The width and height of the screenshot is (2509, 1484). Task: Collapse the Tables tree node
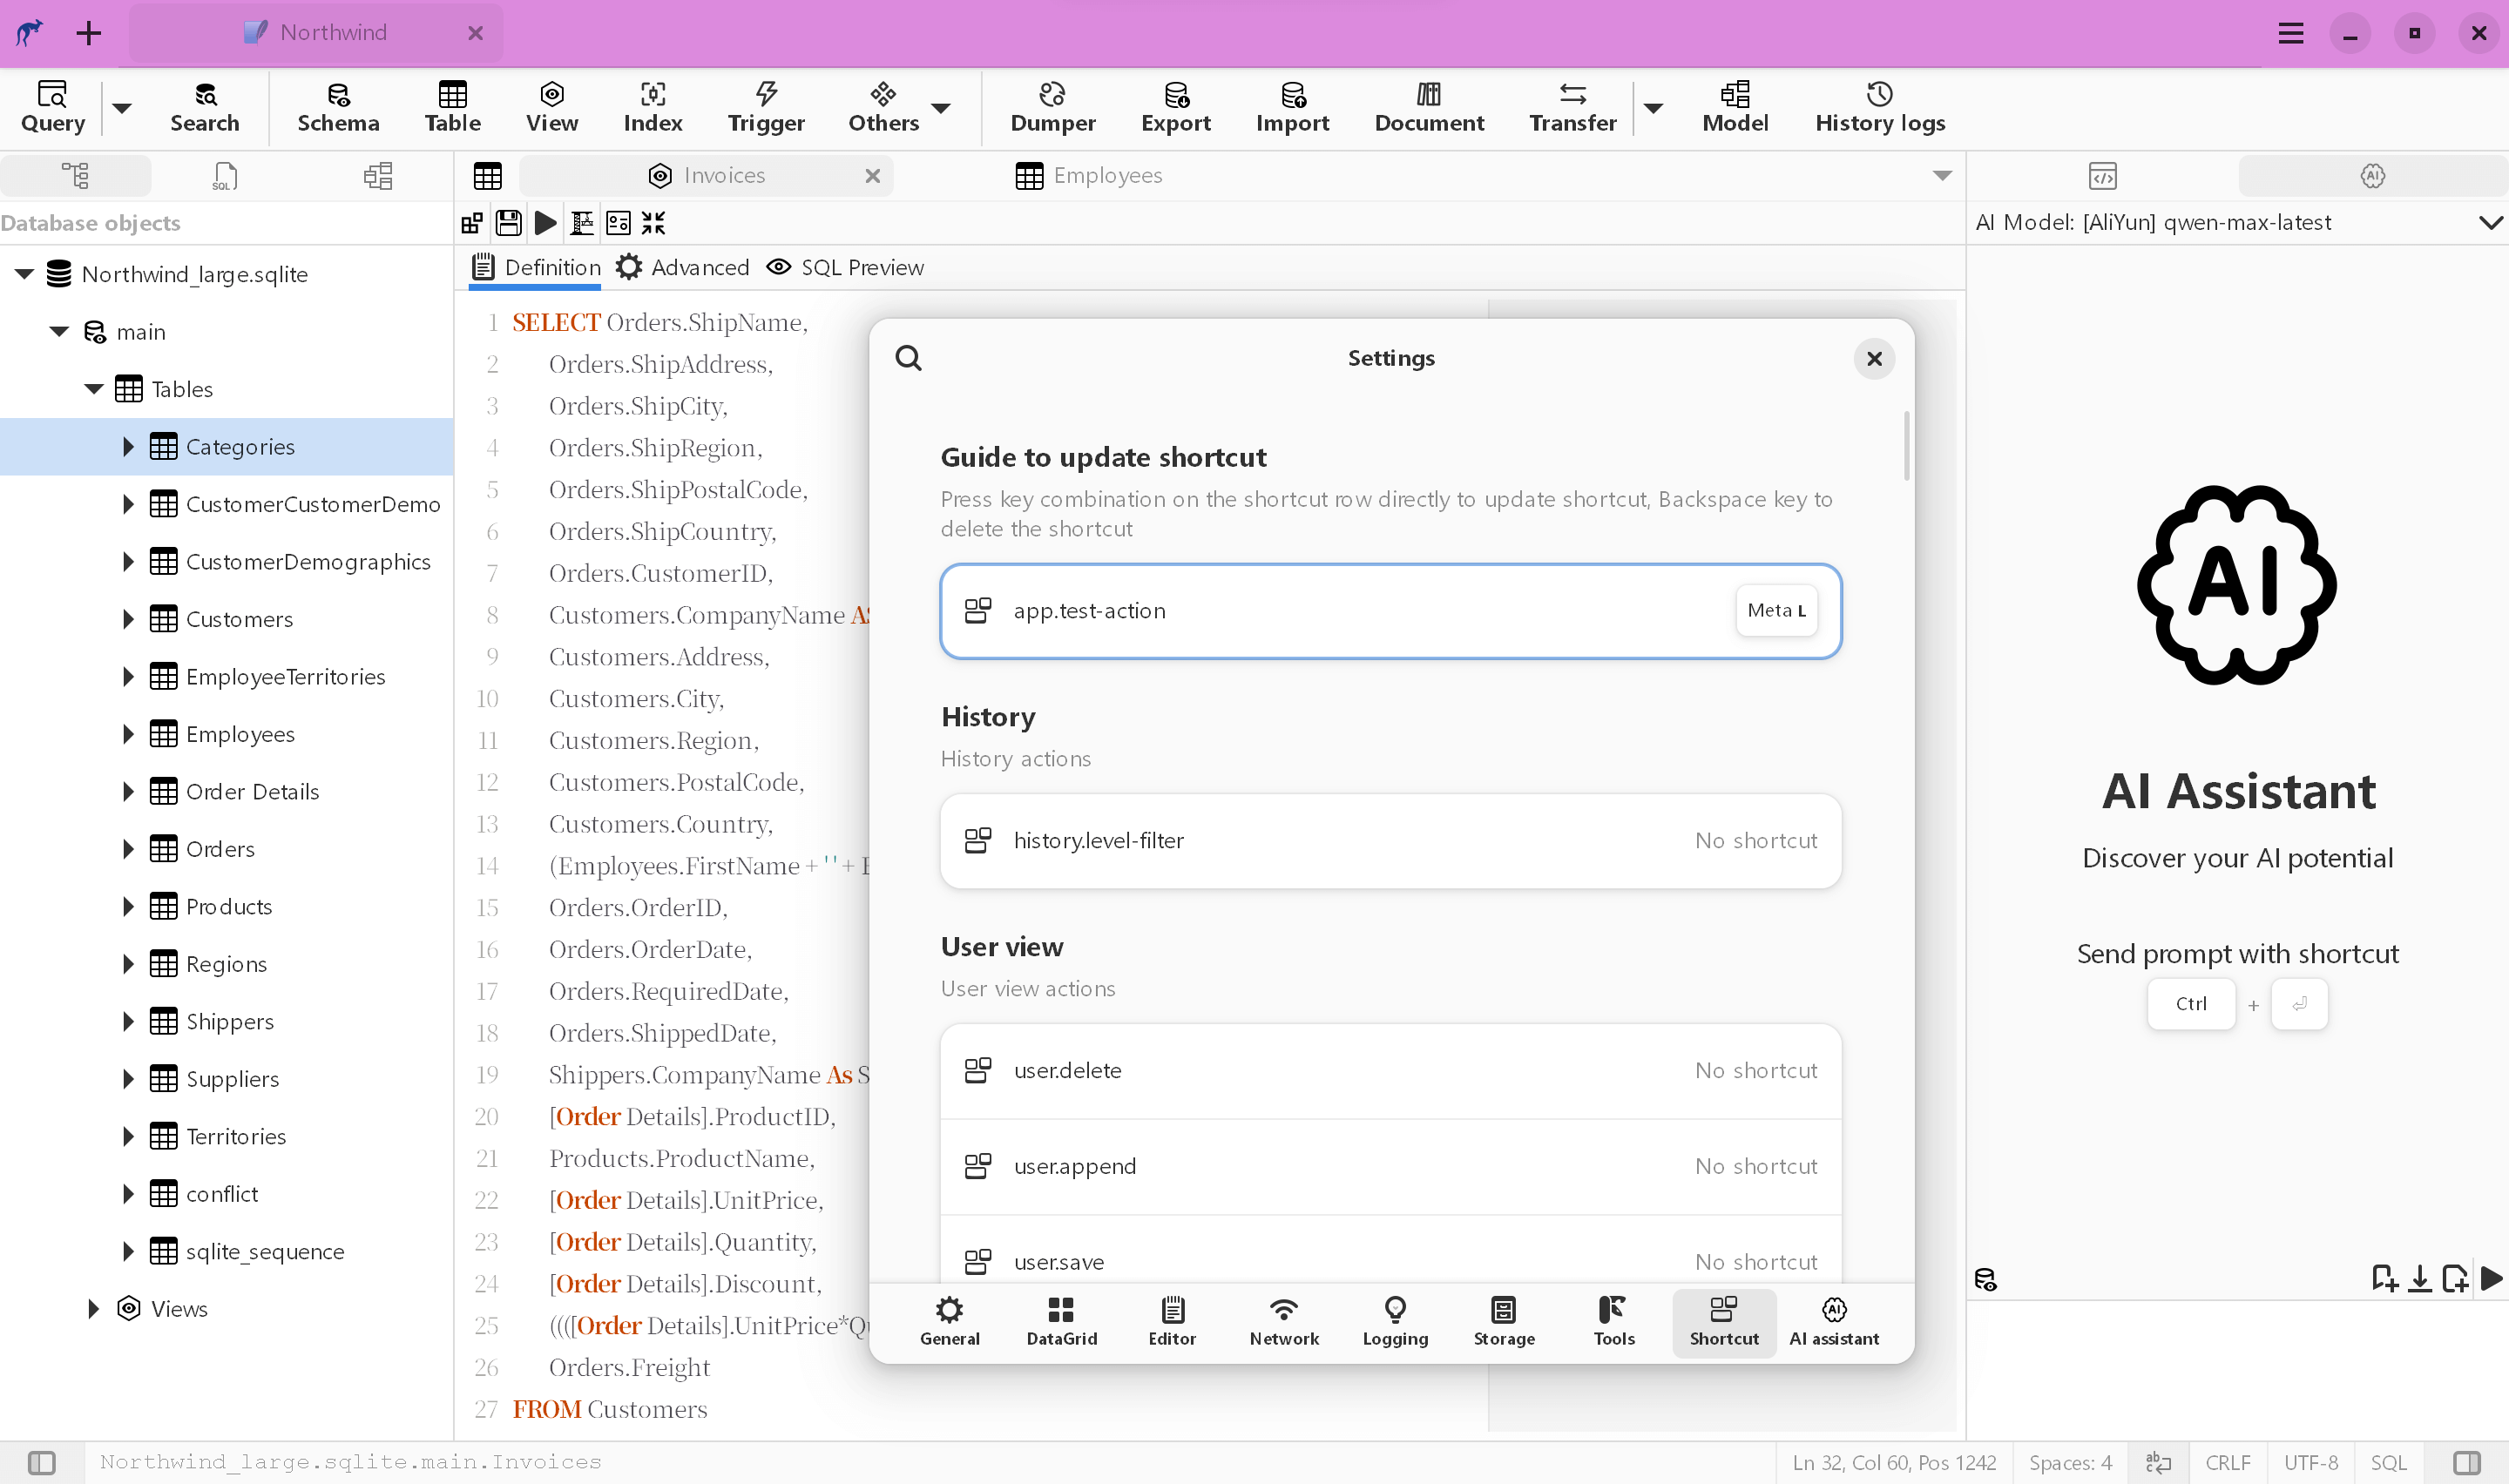pyautogui.click(x=93, y=389)
